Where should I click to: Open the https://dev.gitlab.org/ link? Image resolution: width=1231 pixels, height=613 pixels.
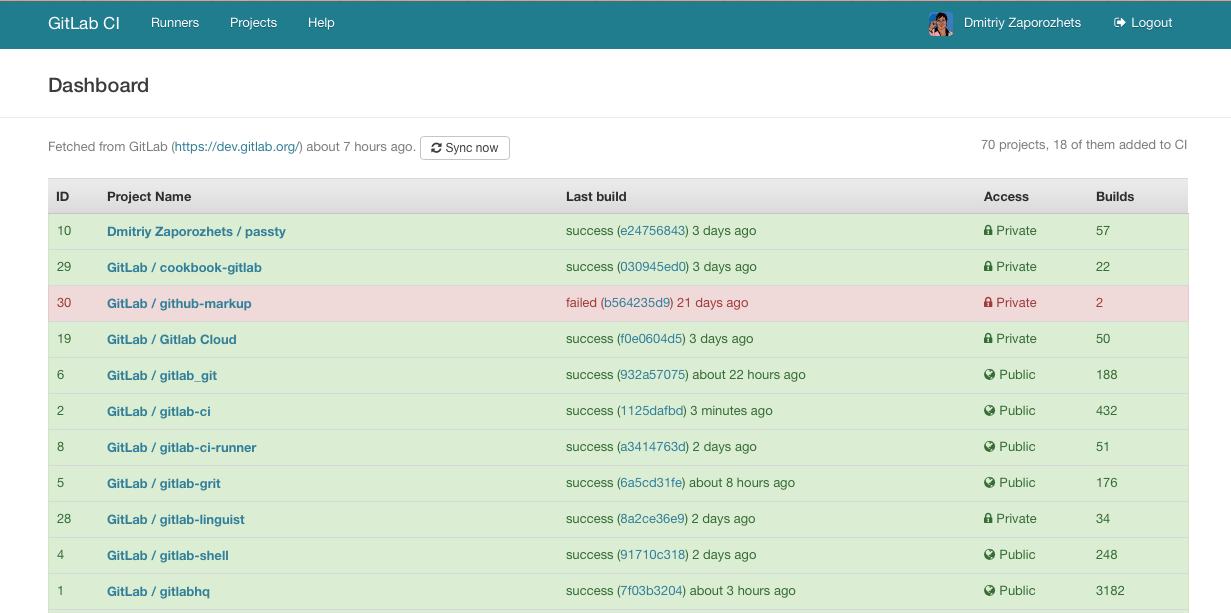coord(237,147)
